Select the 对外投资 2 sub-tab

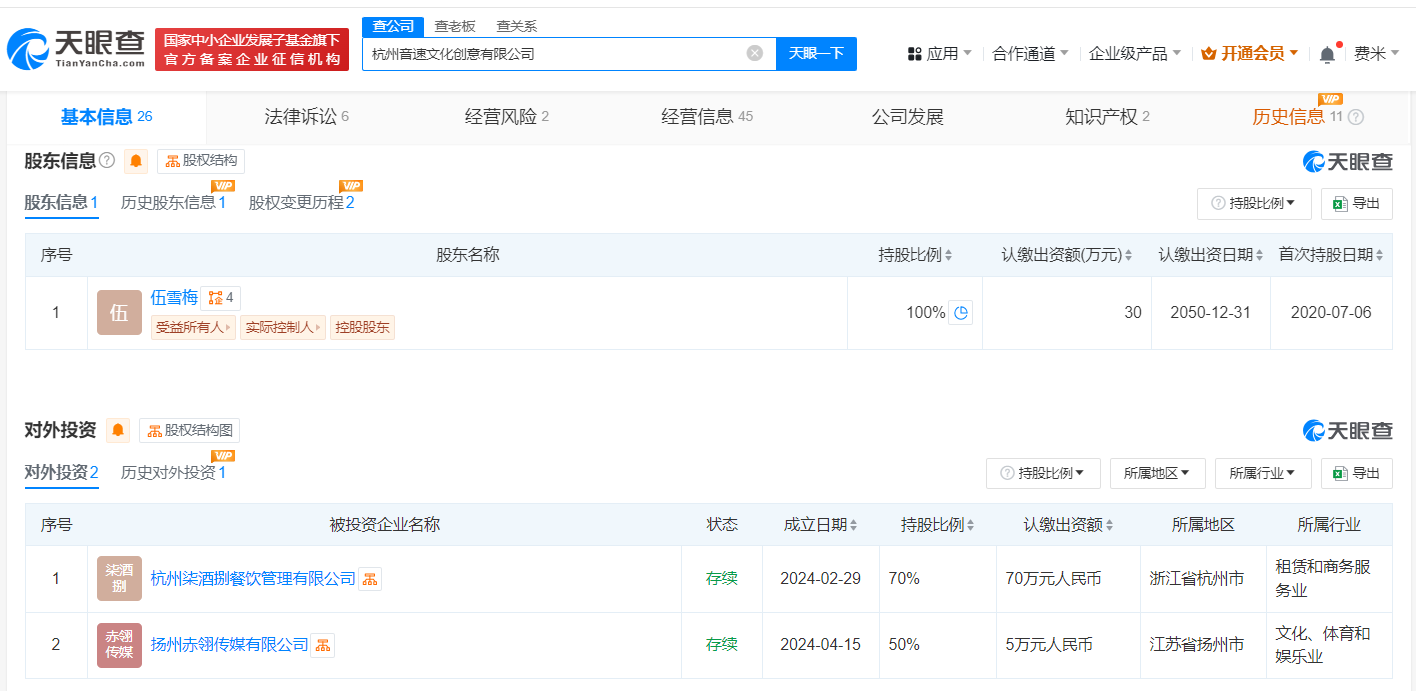[x=61, y=473]
